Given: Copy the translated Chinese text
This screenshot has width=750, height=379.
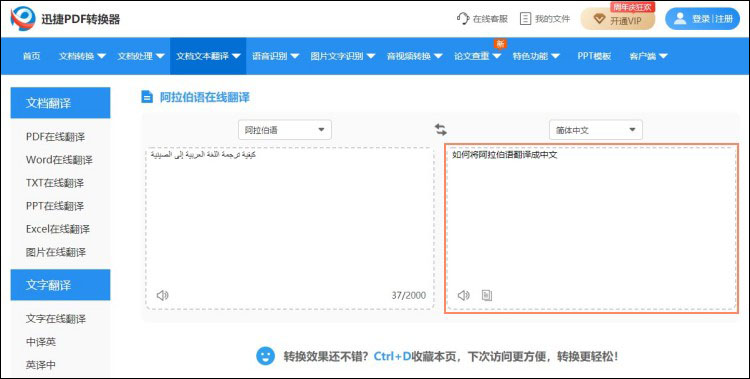Looking at the screenshot, I should pyautogui.click(x=487, y=295).
